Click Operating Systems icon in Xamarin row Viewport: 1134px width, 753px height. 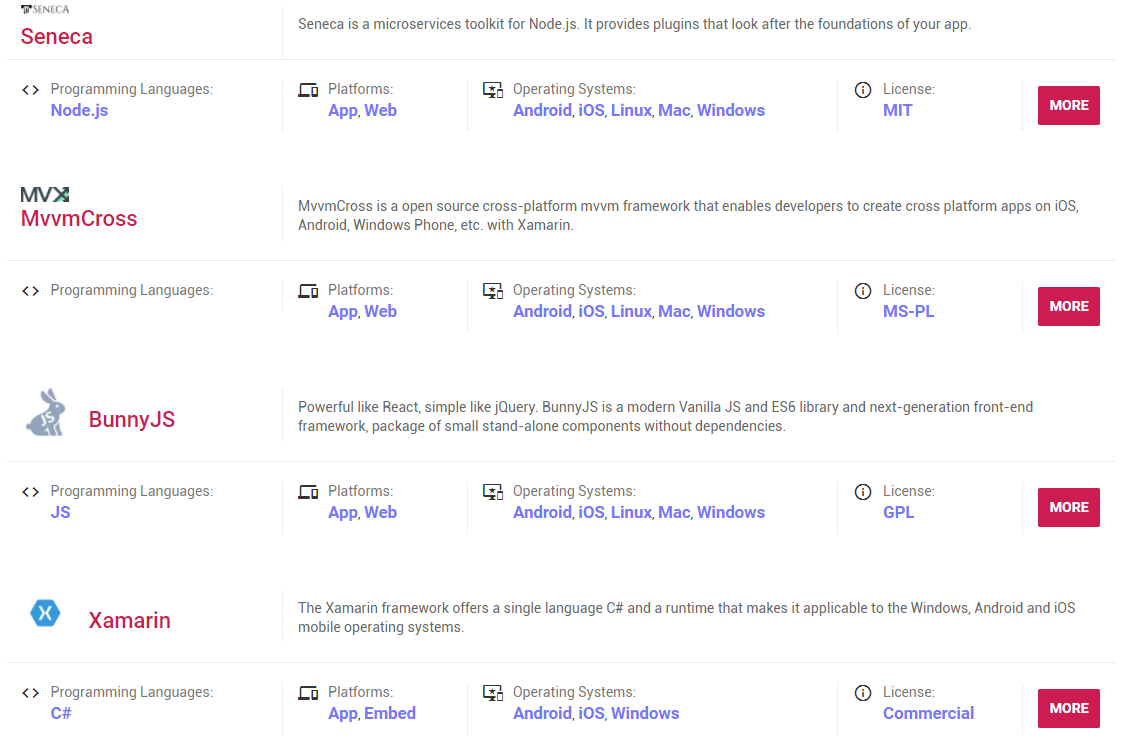[x=493, y=693]
